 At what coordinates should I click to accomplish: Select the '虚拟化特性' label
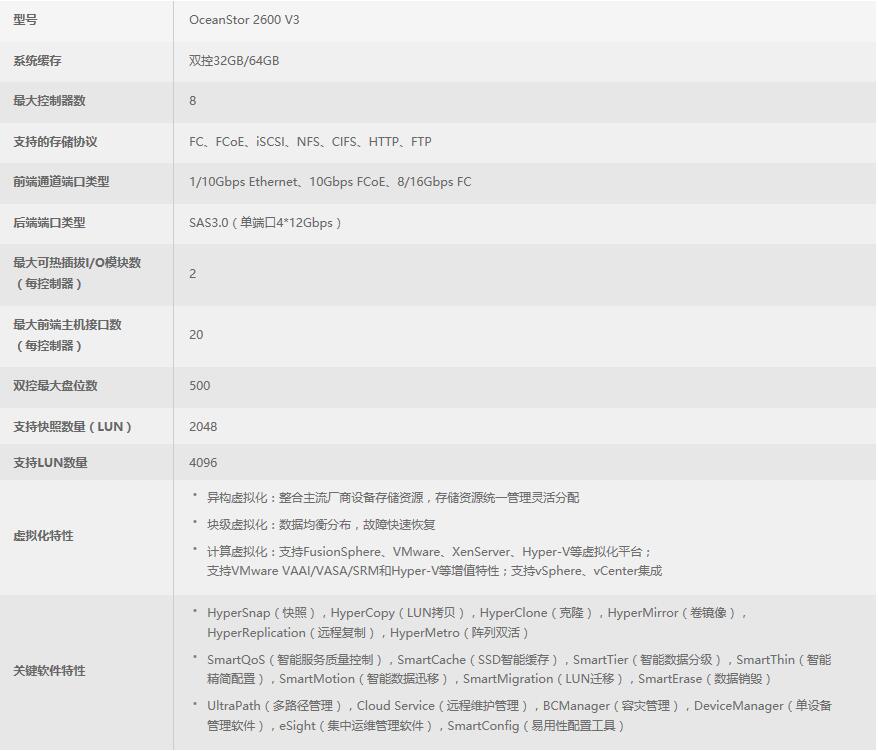[43, 536]
